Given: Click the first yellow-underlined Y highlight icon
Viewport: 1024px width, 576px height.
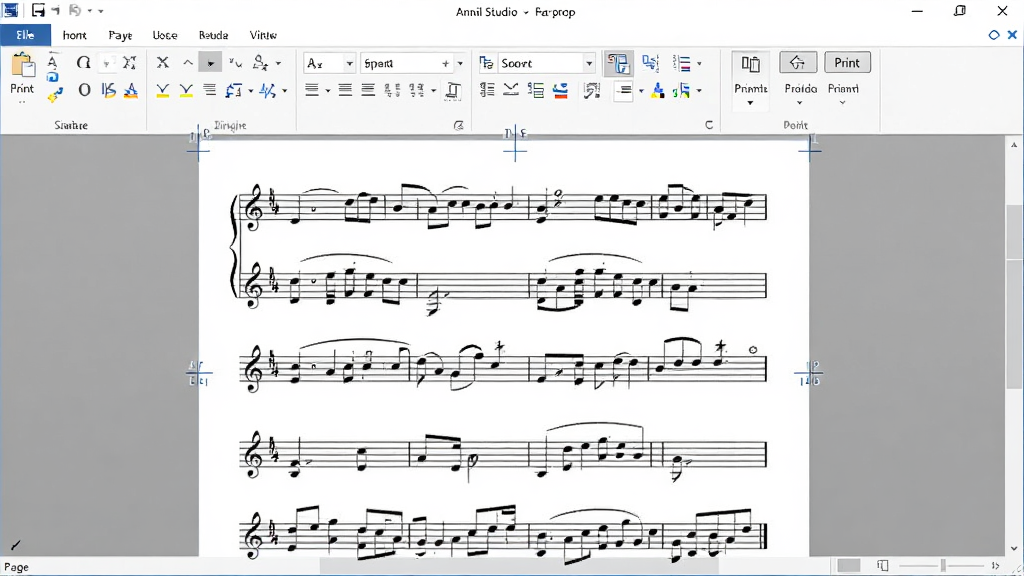Looking at the screenshot, I should [x=163, y=91].
